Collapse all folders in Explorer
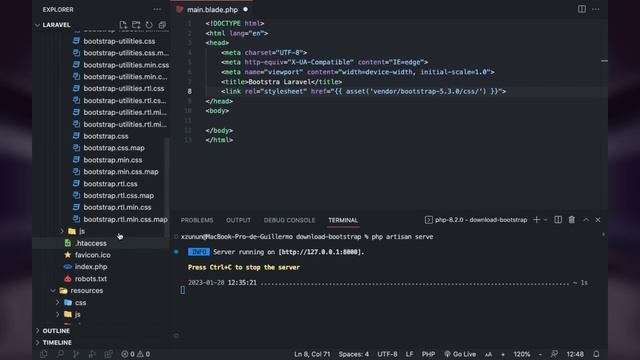This screenshot has height=360, width=640. pyautogui.click(x=162, y=25)
